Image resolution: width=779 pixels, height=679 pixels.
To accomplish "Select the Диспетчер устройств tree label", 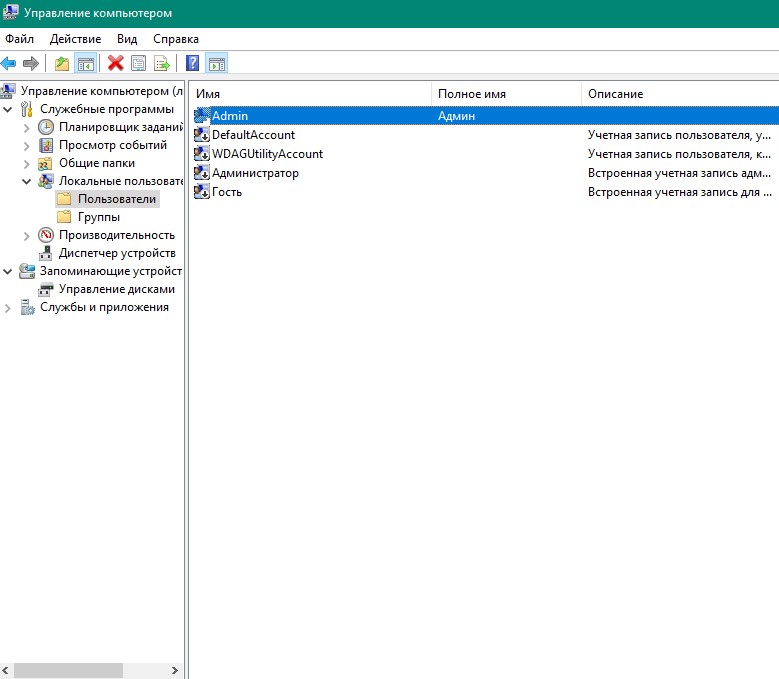I will click(x=117, y=253).
